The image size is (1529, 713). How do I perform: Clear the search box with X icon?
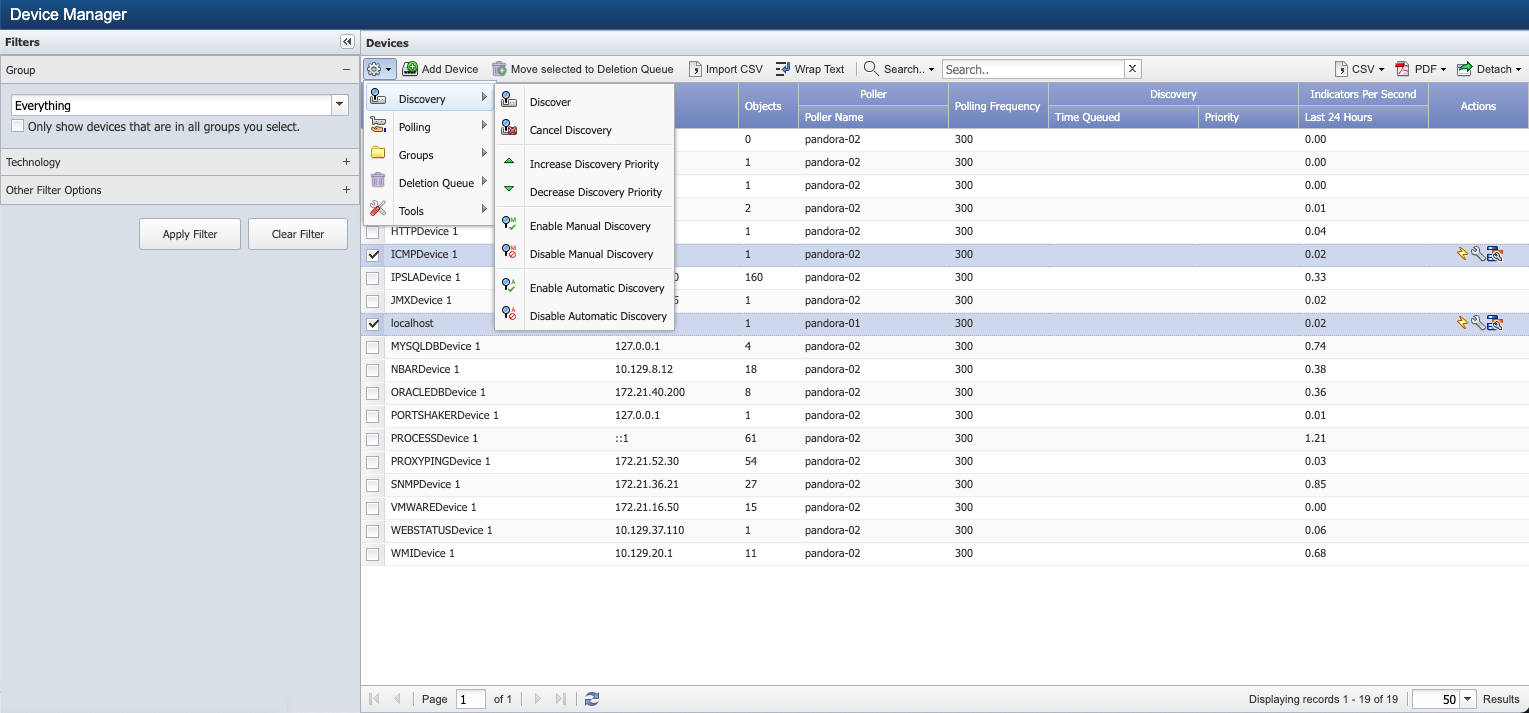(1132, 69)
